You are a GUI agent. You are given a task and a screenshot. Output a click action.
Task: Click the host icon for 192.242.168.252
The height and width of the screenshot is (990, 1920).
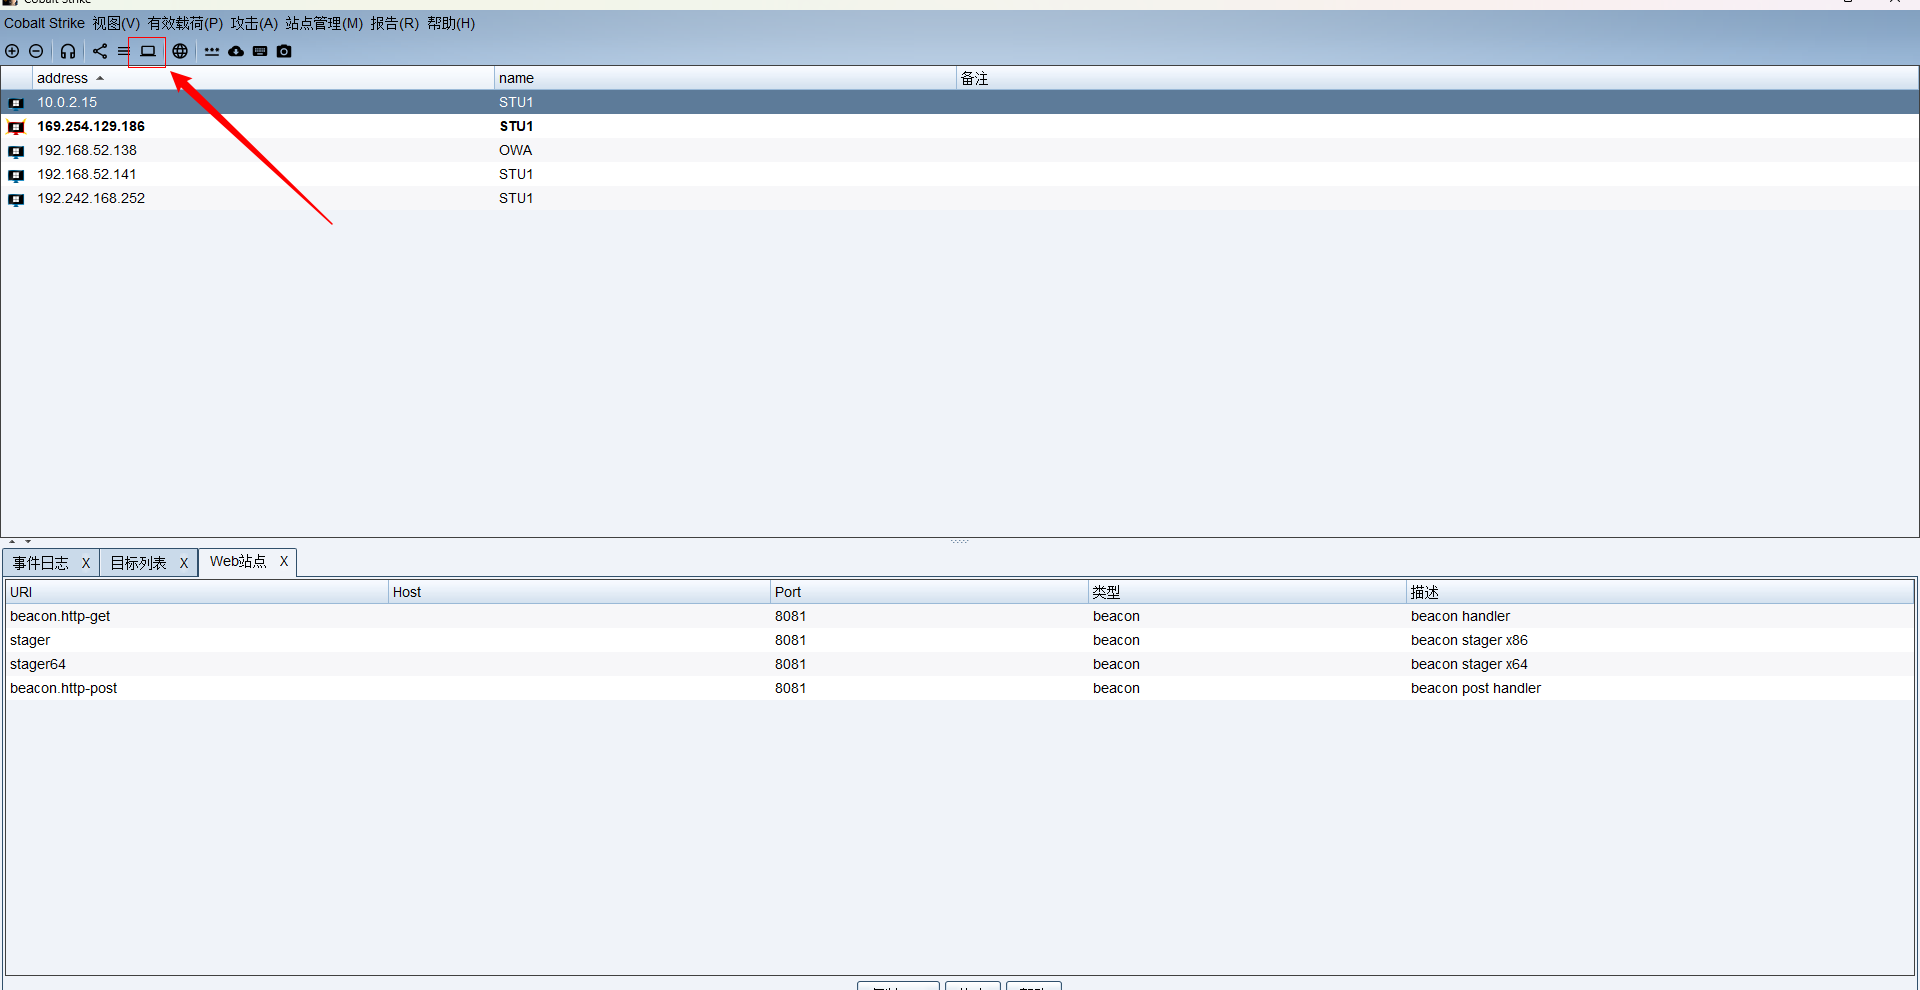(x=16, y=199)
